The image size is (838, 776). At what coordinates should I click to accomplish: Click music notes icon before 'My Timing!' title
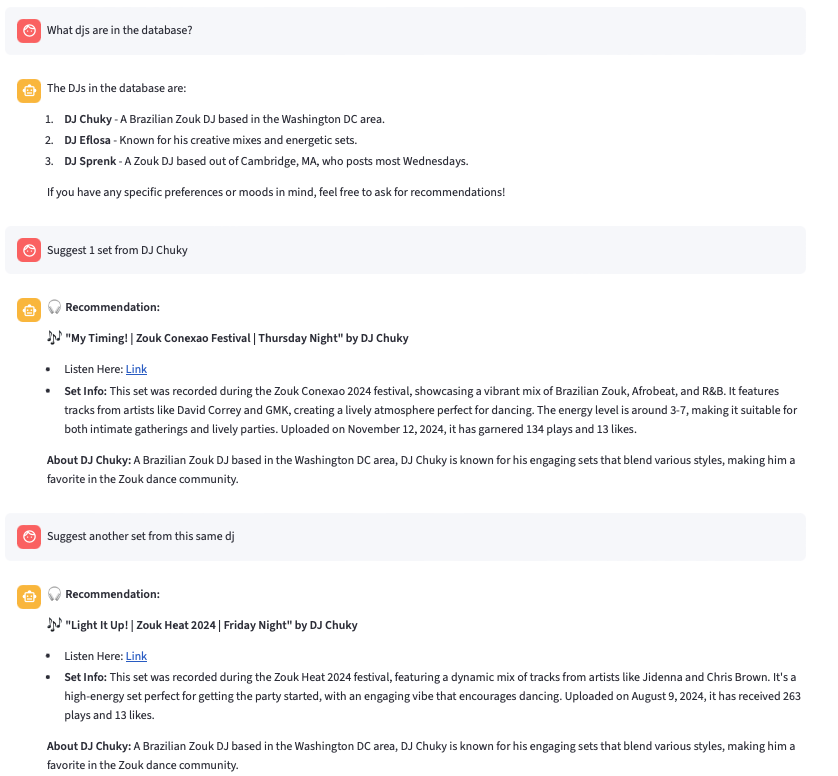pyautogui.click(x=54, y=338)
